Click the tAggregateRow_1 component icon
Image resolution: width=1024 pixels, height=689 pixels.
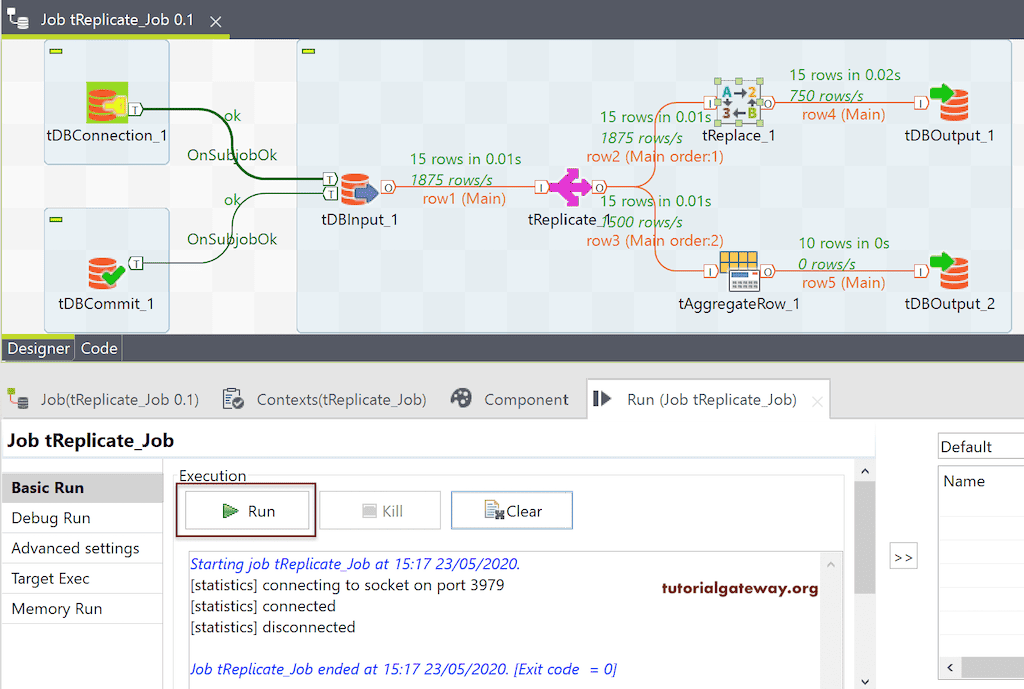pos(740,270)
